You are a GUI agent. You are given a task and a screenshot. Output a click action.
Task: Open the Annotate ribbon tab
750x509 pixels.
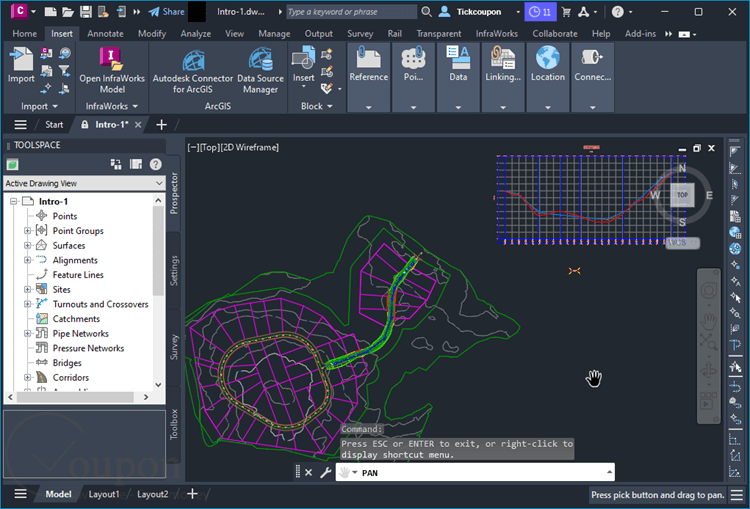(105, 33)
